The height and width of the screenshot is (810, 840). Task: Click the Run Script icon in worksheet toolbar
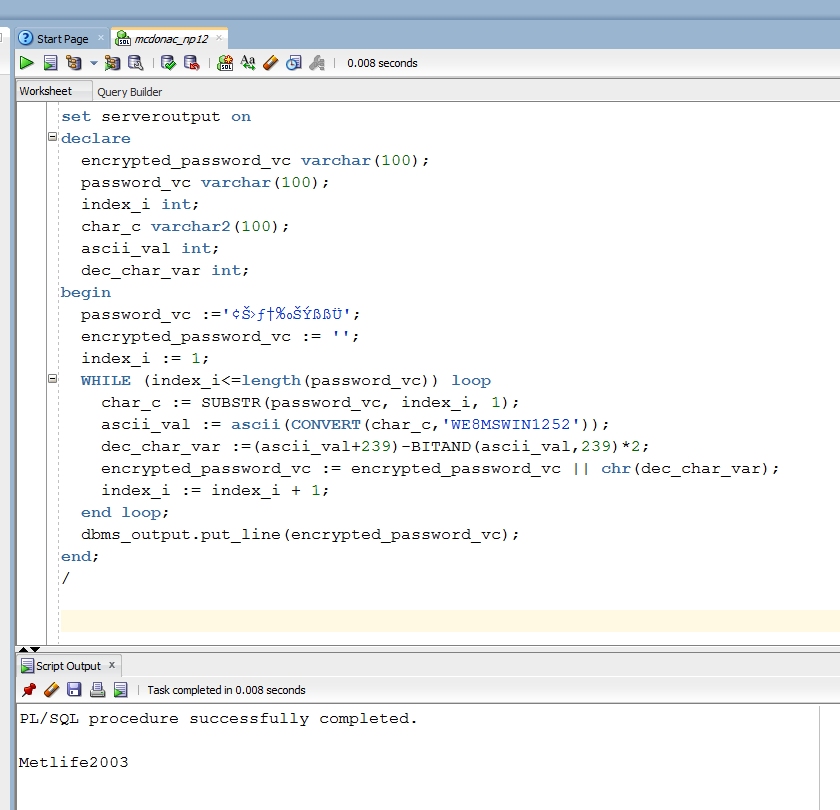tap(50, 63)
